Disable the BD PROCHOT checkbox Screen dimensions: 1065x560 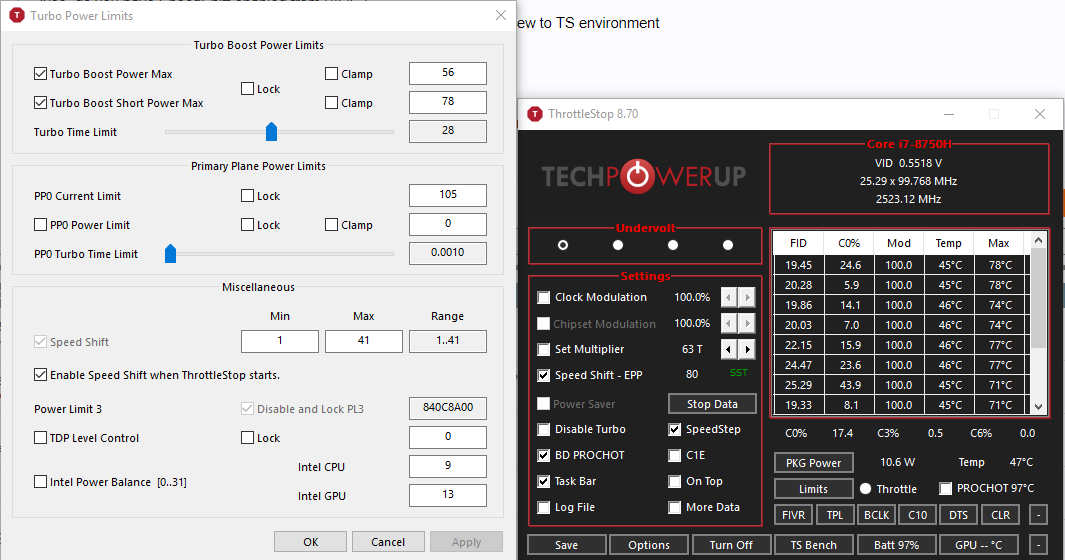pyautogui.click(x=544, y=455)
